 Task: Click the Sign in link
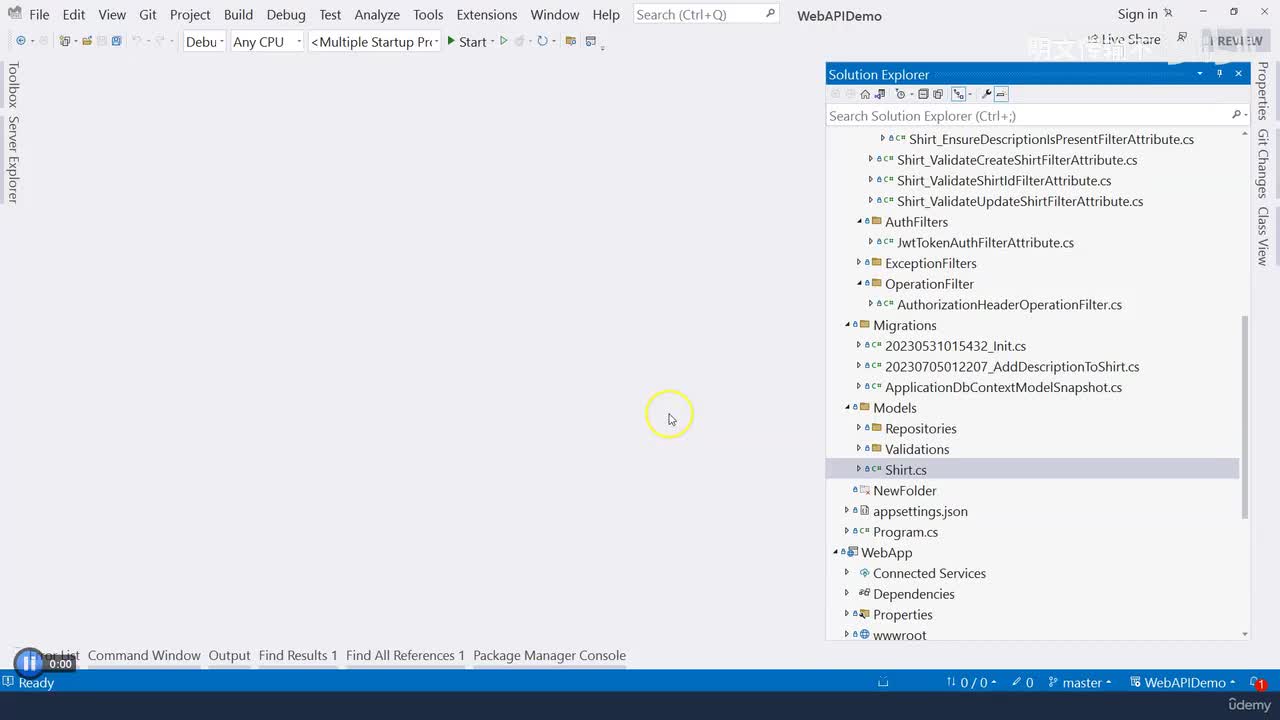click(x=1137, y=14)
